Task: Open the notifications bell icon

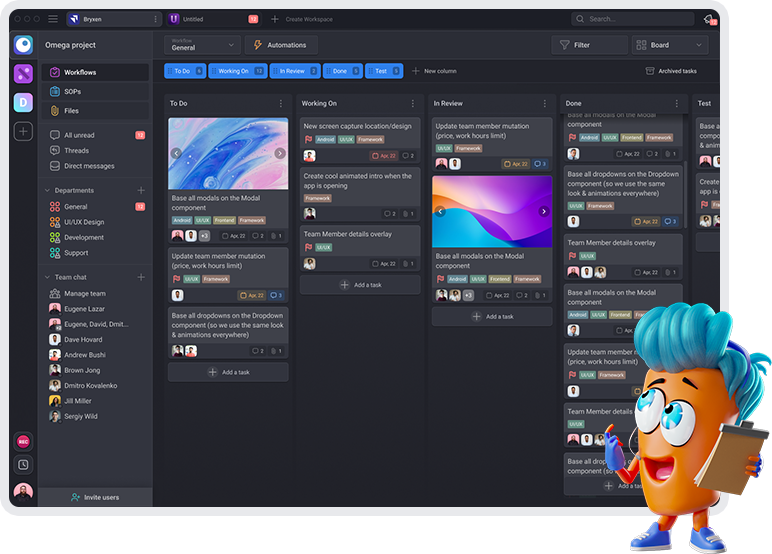Action: coord(709,19)
